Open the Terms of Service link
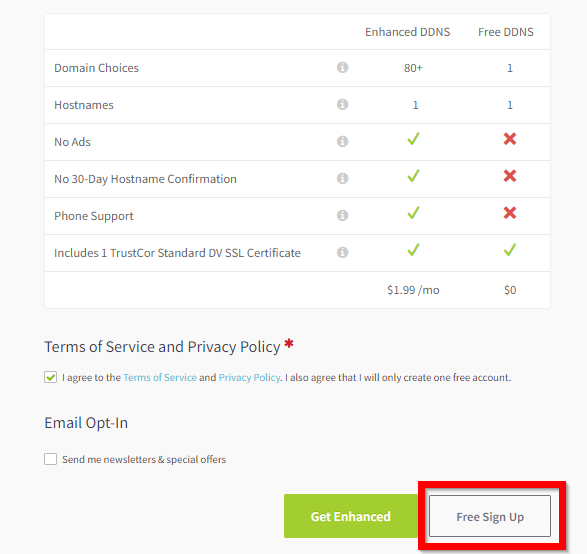 160,377
